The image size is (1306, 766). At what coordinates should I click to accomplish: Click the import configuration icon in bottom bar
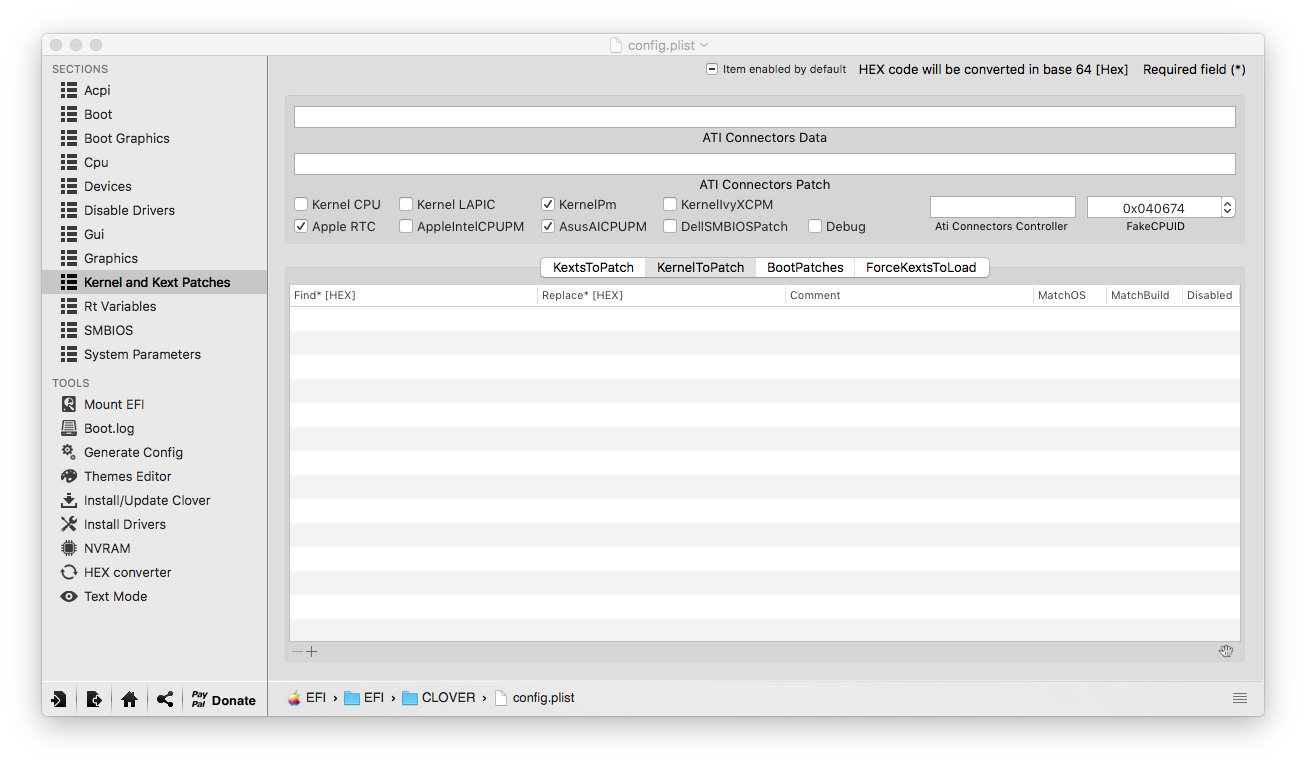click(x=59, y=700)
